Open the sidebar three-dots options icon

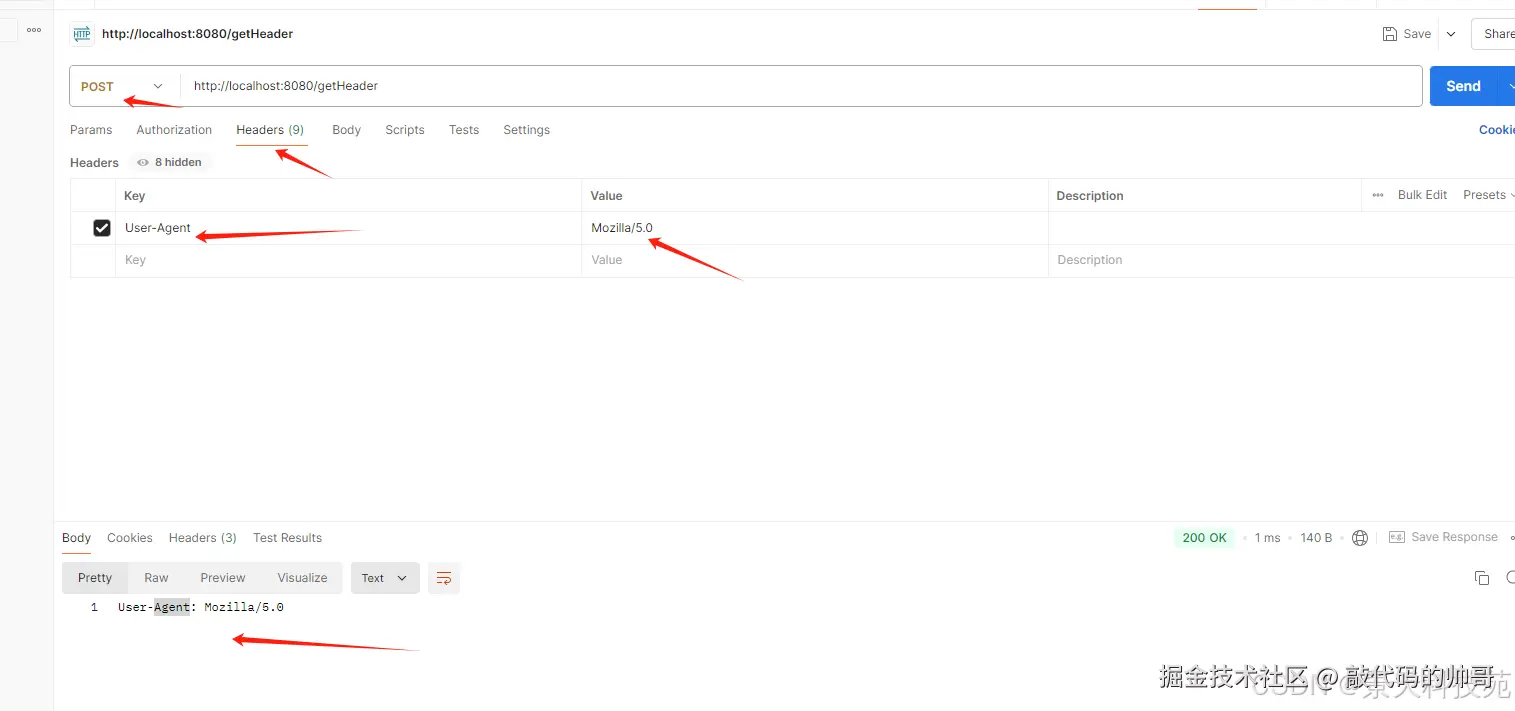[34, 30]
